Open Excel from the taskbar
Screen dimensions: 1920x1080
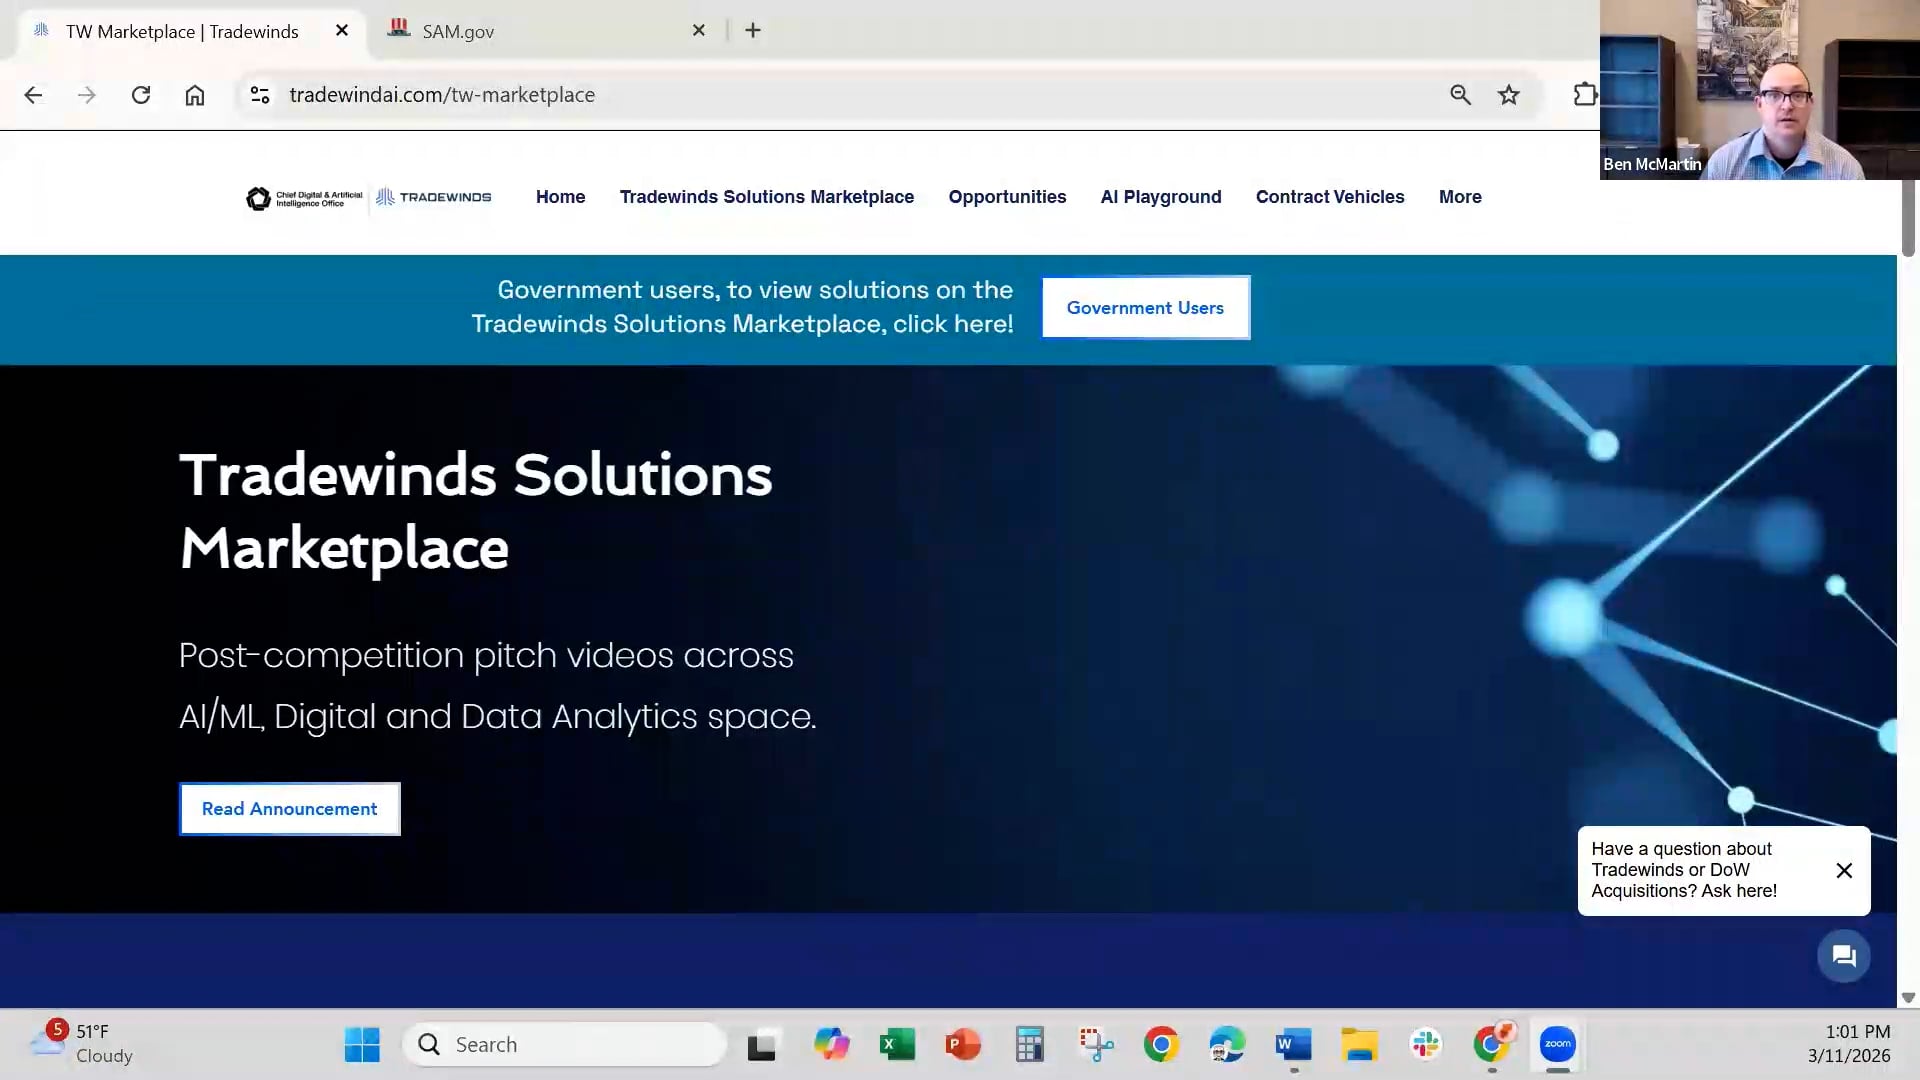click(x=897, y=1045)
